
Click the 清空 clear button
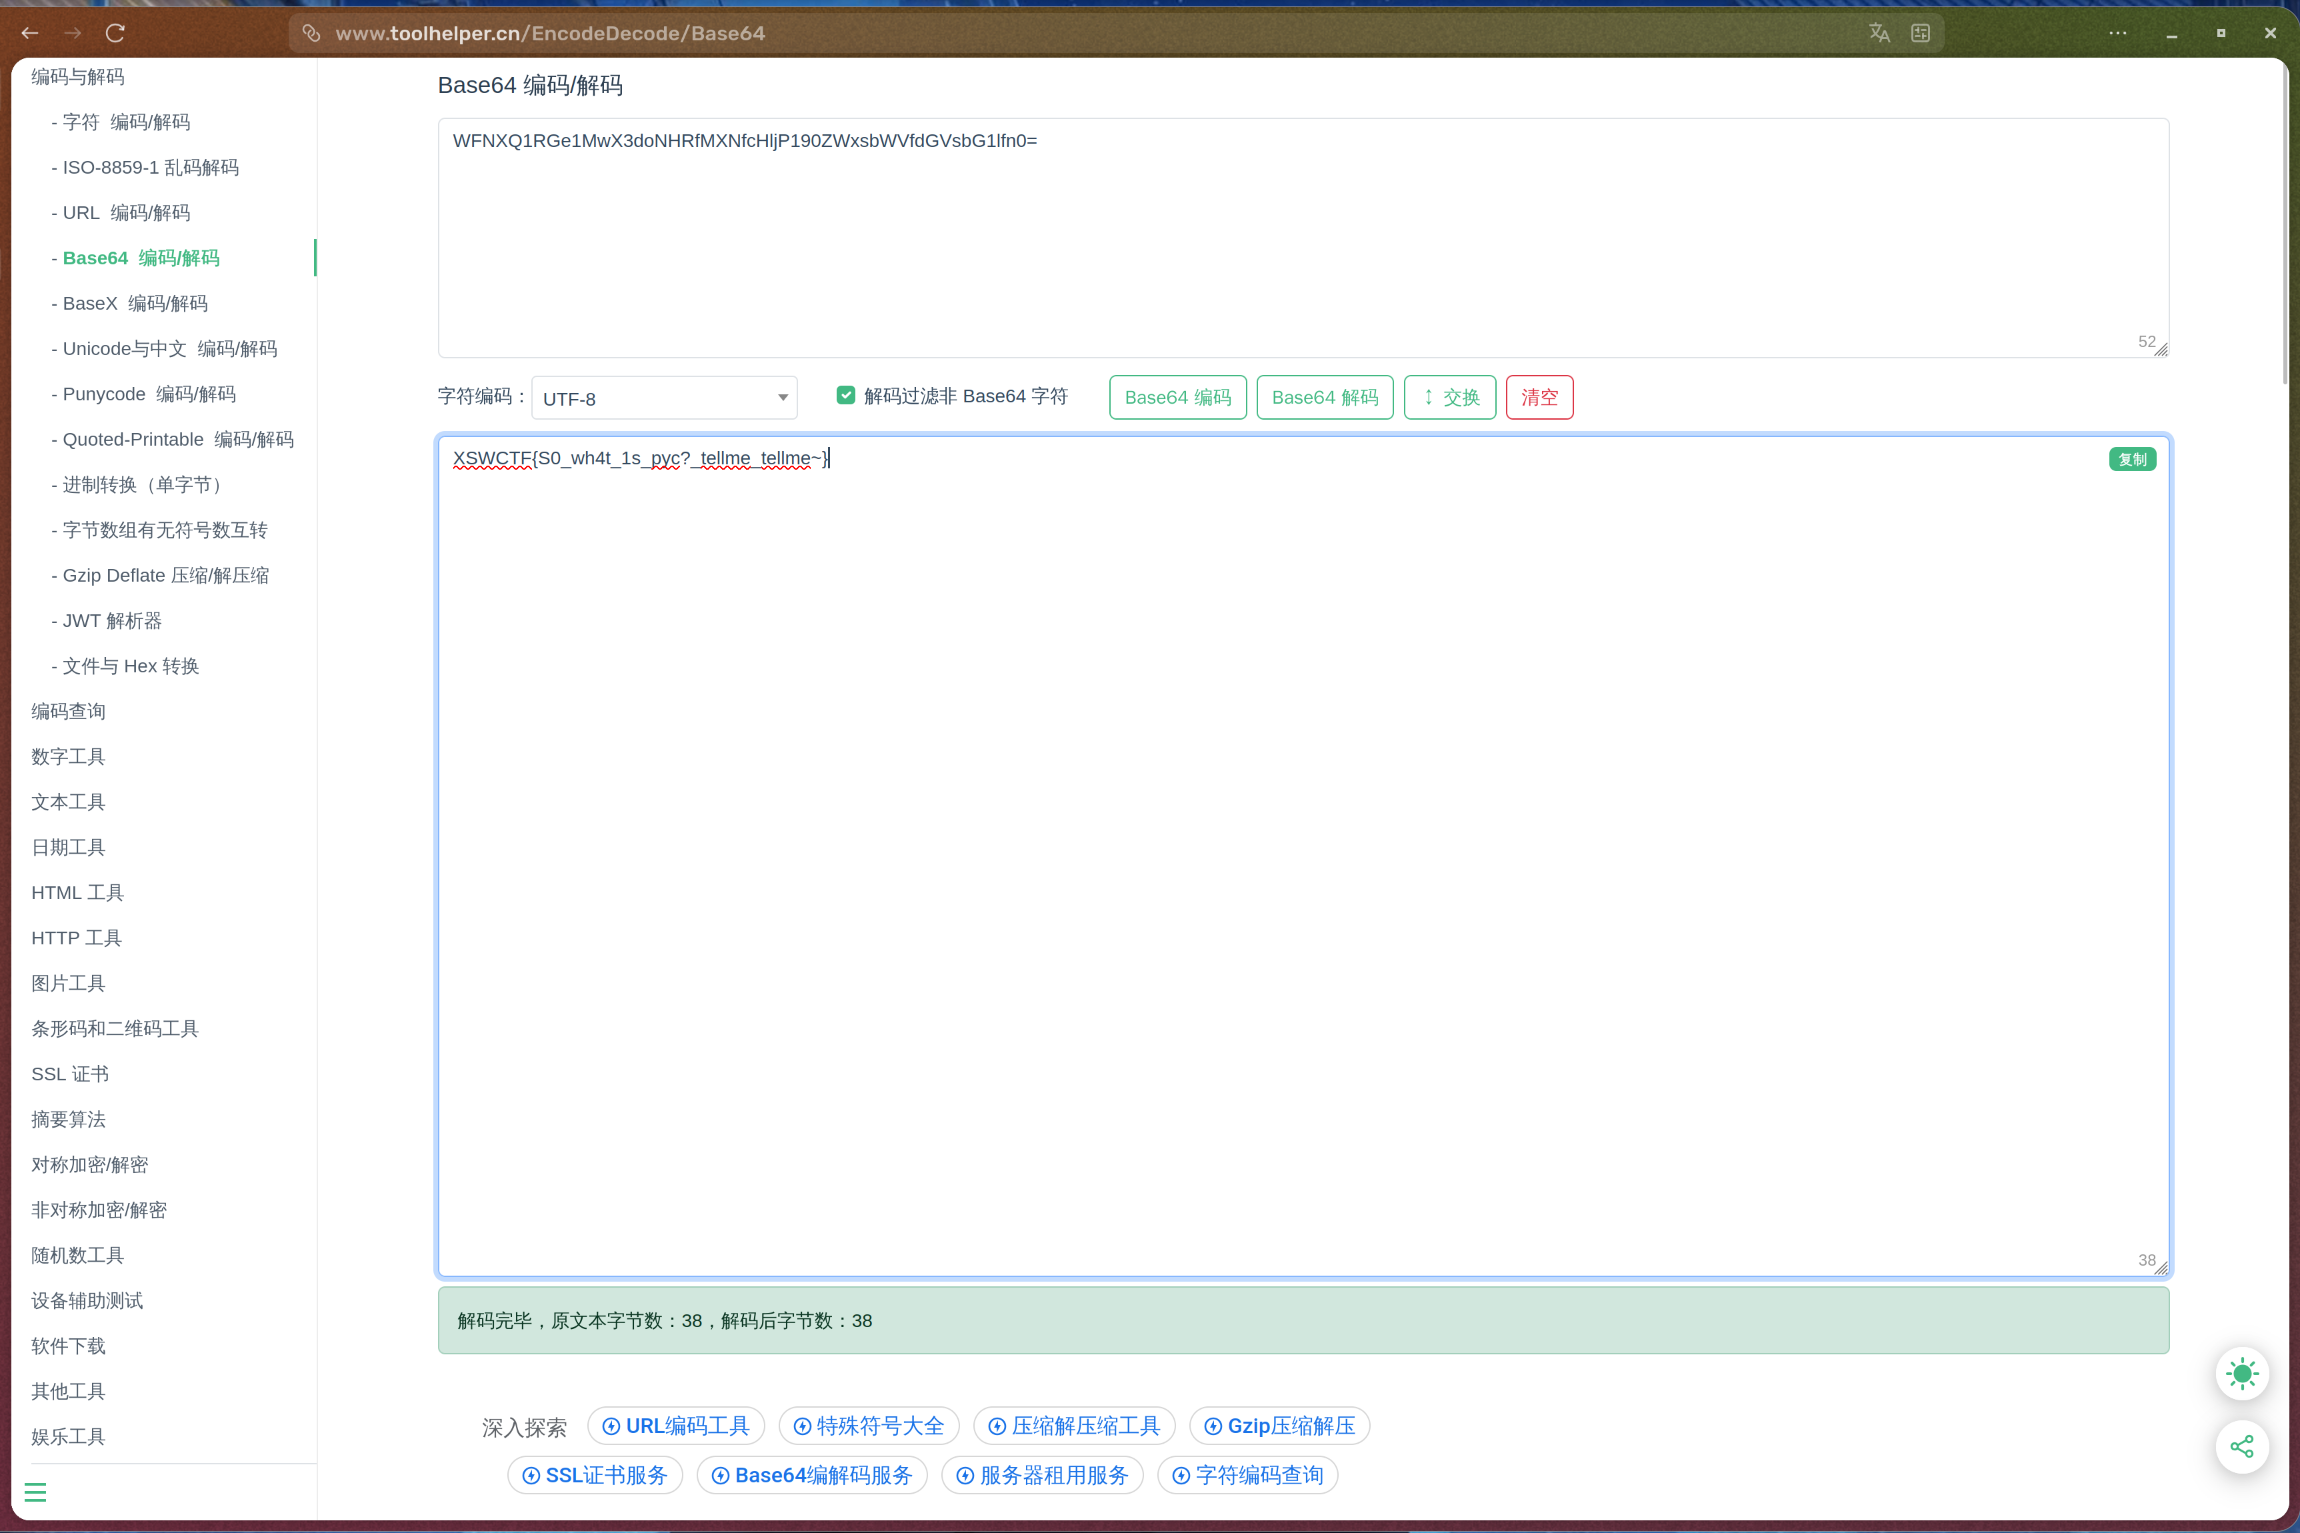(x=1539, y=397)
